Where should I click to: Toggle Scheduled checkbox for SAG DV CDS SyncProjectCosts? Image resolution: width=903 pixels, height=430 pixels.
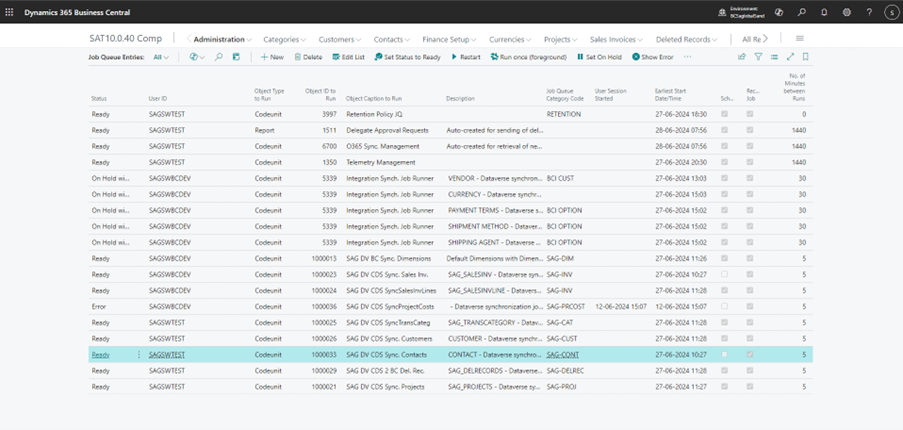click(724, 307)
